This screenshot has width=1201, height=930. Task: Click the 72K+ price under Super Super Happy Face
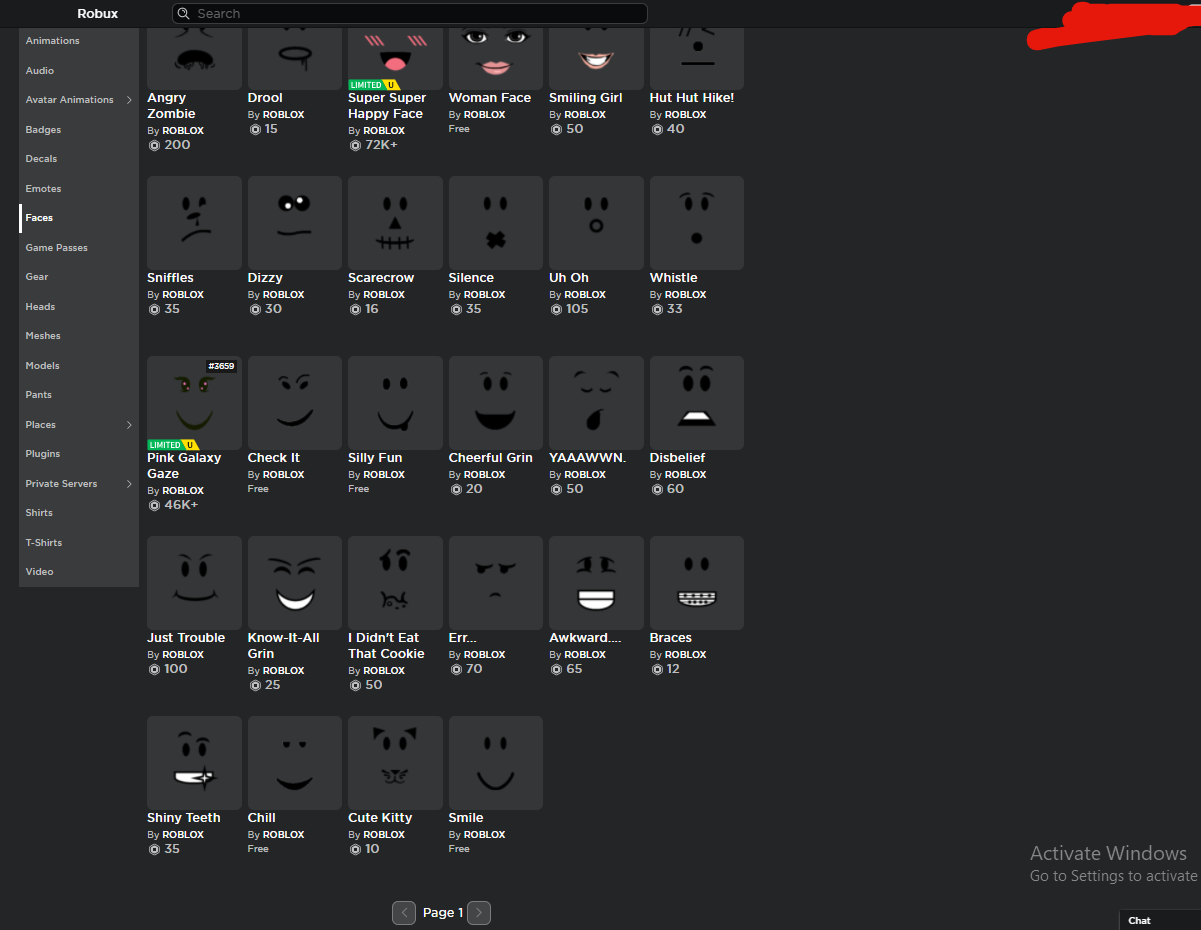[x=381, y=145]
